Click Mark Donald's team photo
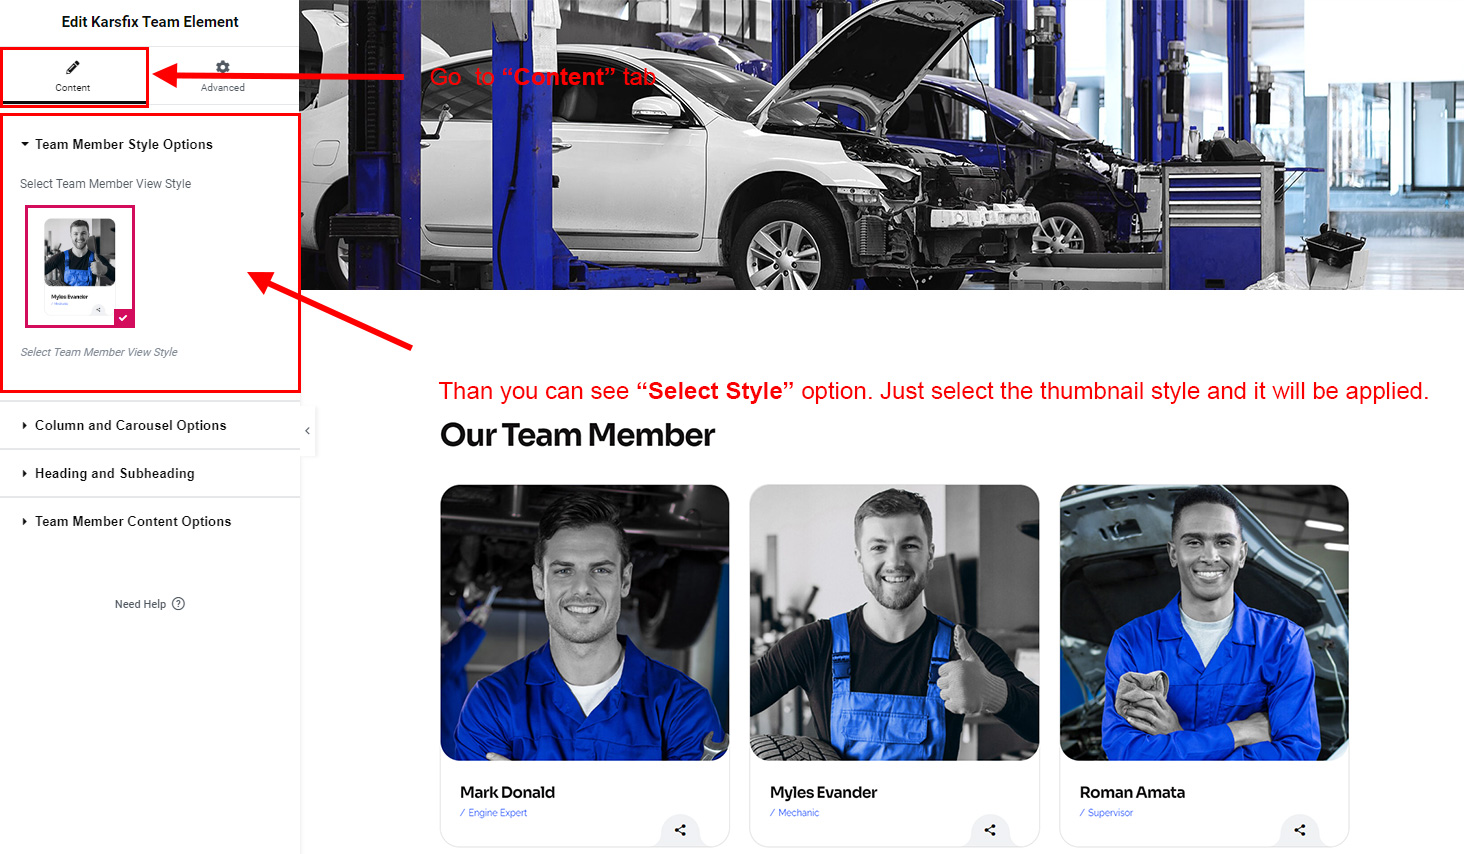Screen dimensions: 1464x854 tap(584, 622)
